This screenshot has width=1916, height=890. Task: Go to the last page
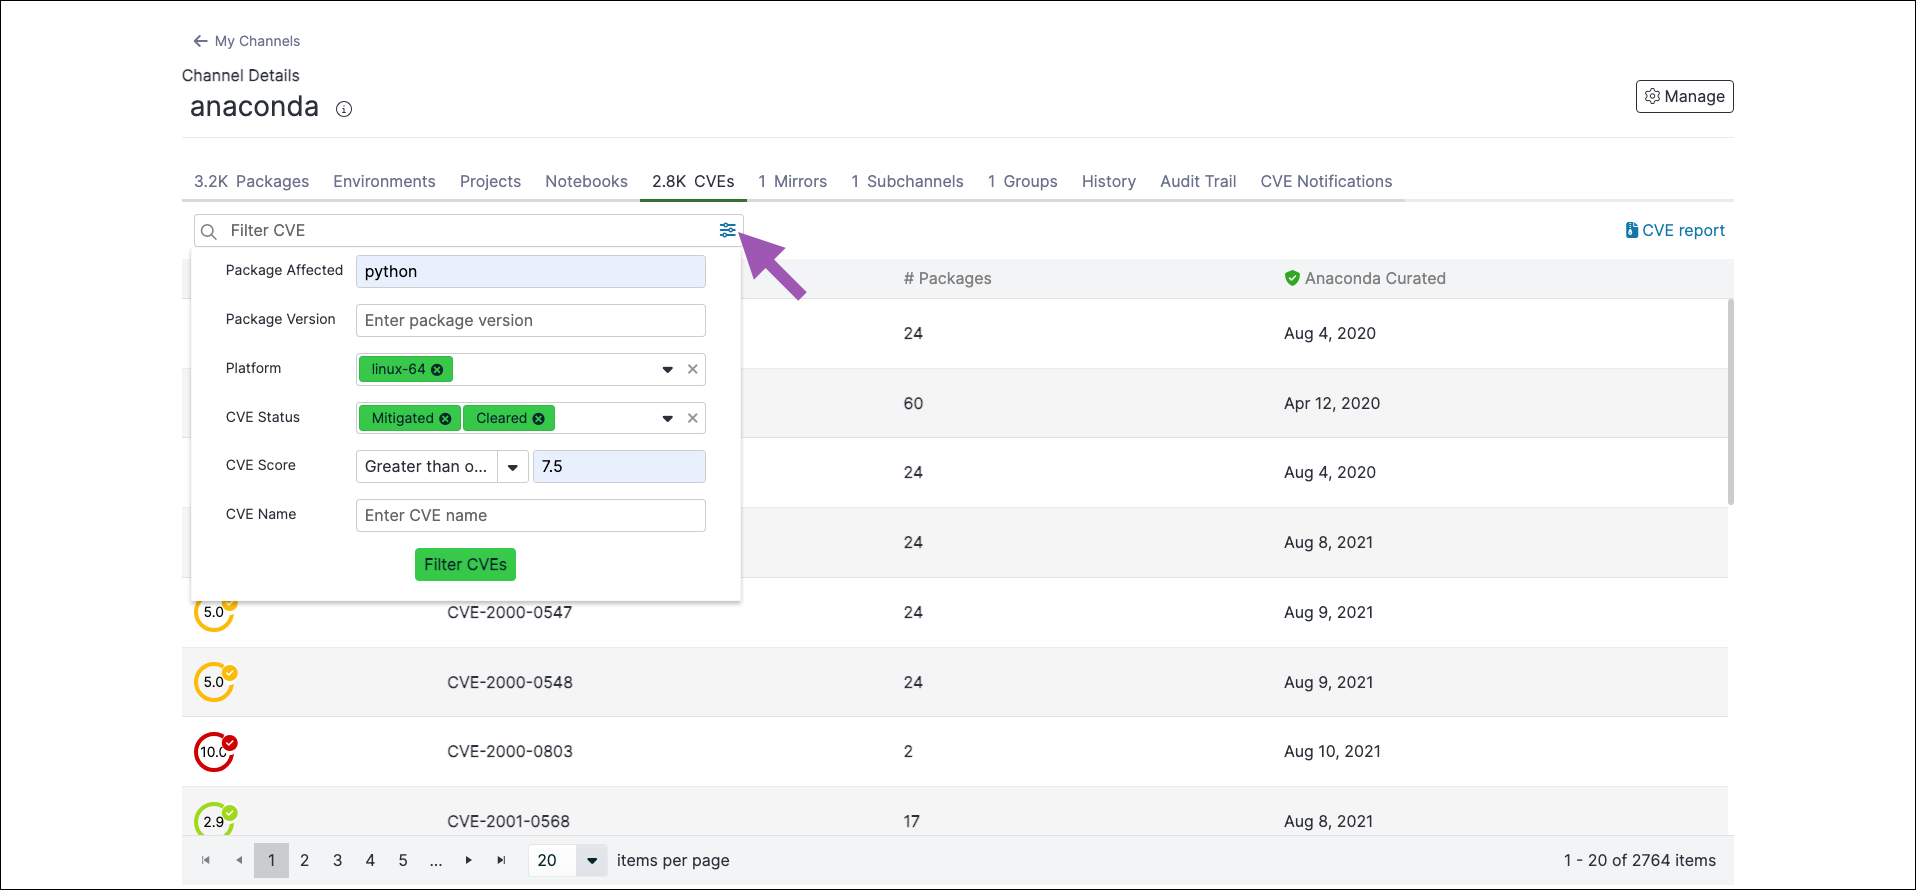tap(501, 860)
